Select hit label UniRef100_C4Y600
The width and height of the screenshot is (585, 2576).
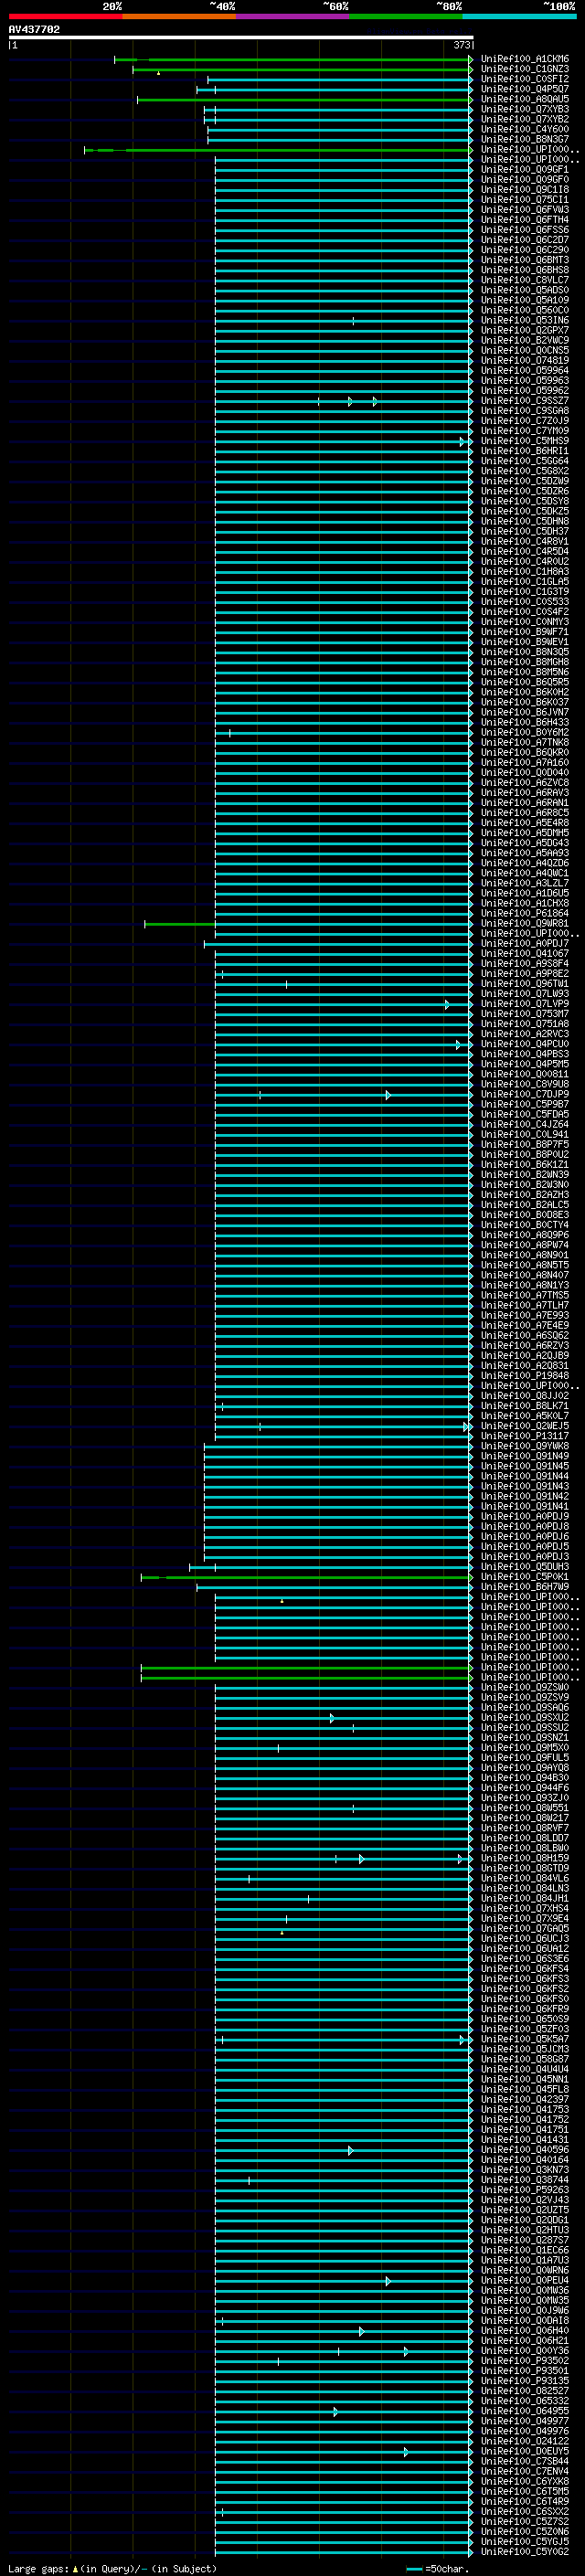tap(525, 129)
